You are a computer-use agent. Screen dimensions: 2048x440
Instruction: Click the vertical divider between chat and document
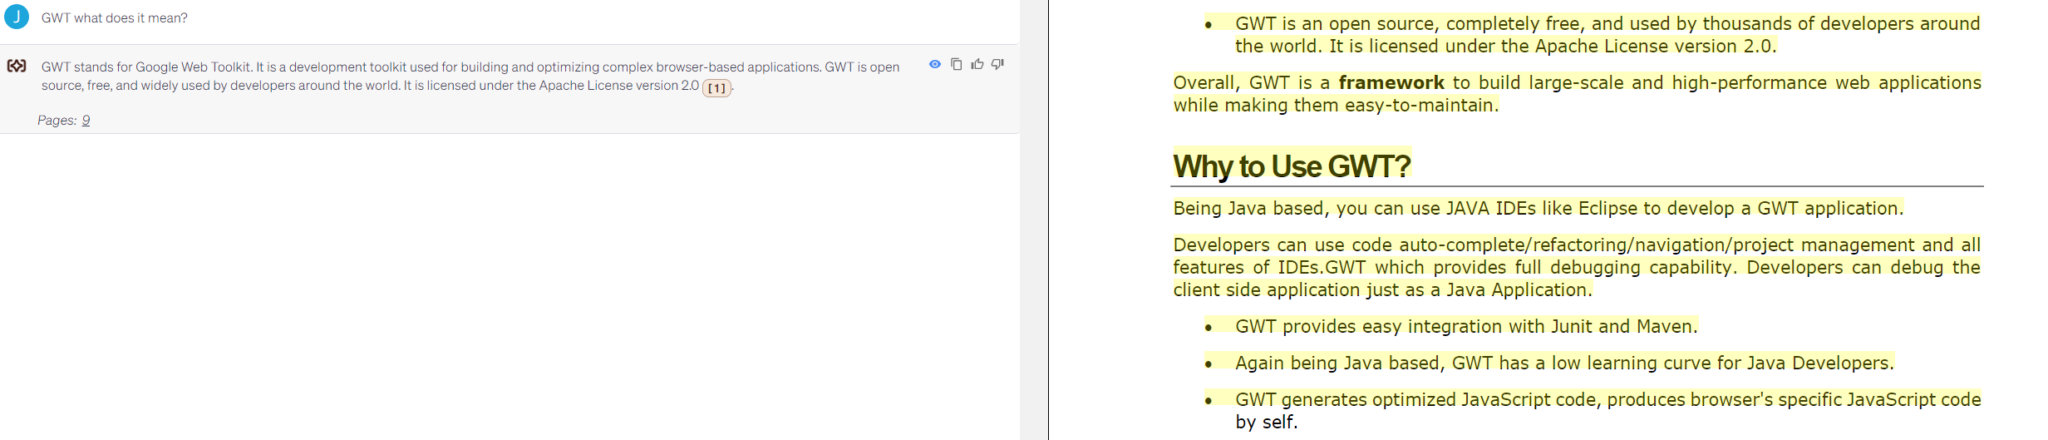pyautogui.click(x=1048, y=220)
